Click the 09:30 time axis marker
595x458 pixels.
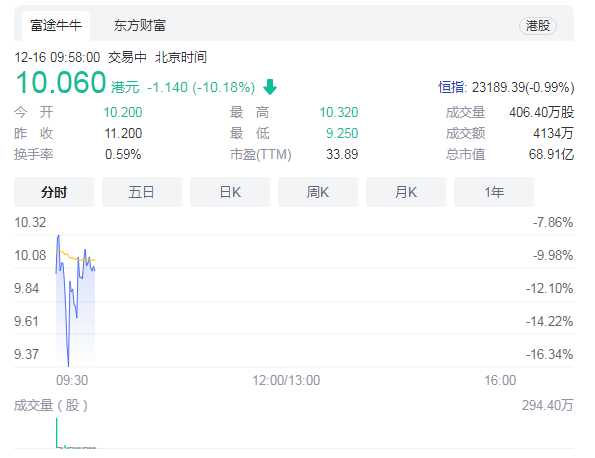point(72,380)
